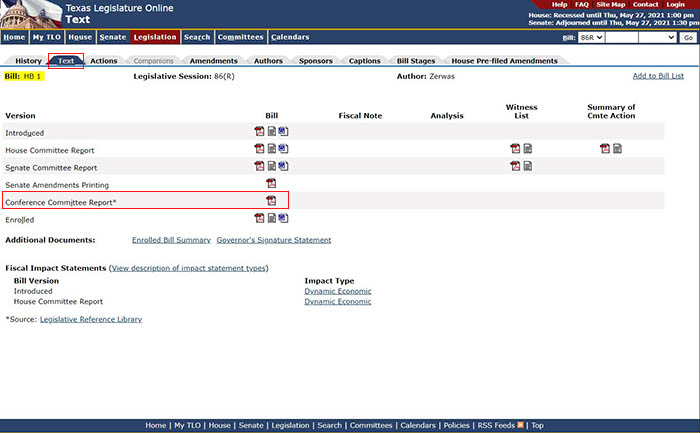Open the Legislative Reference Library link
This screenshot has width=700, height=433.
pos(90,319)
